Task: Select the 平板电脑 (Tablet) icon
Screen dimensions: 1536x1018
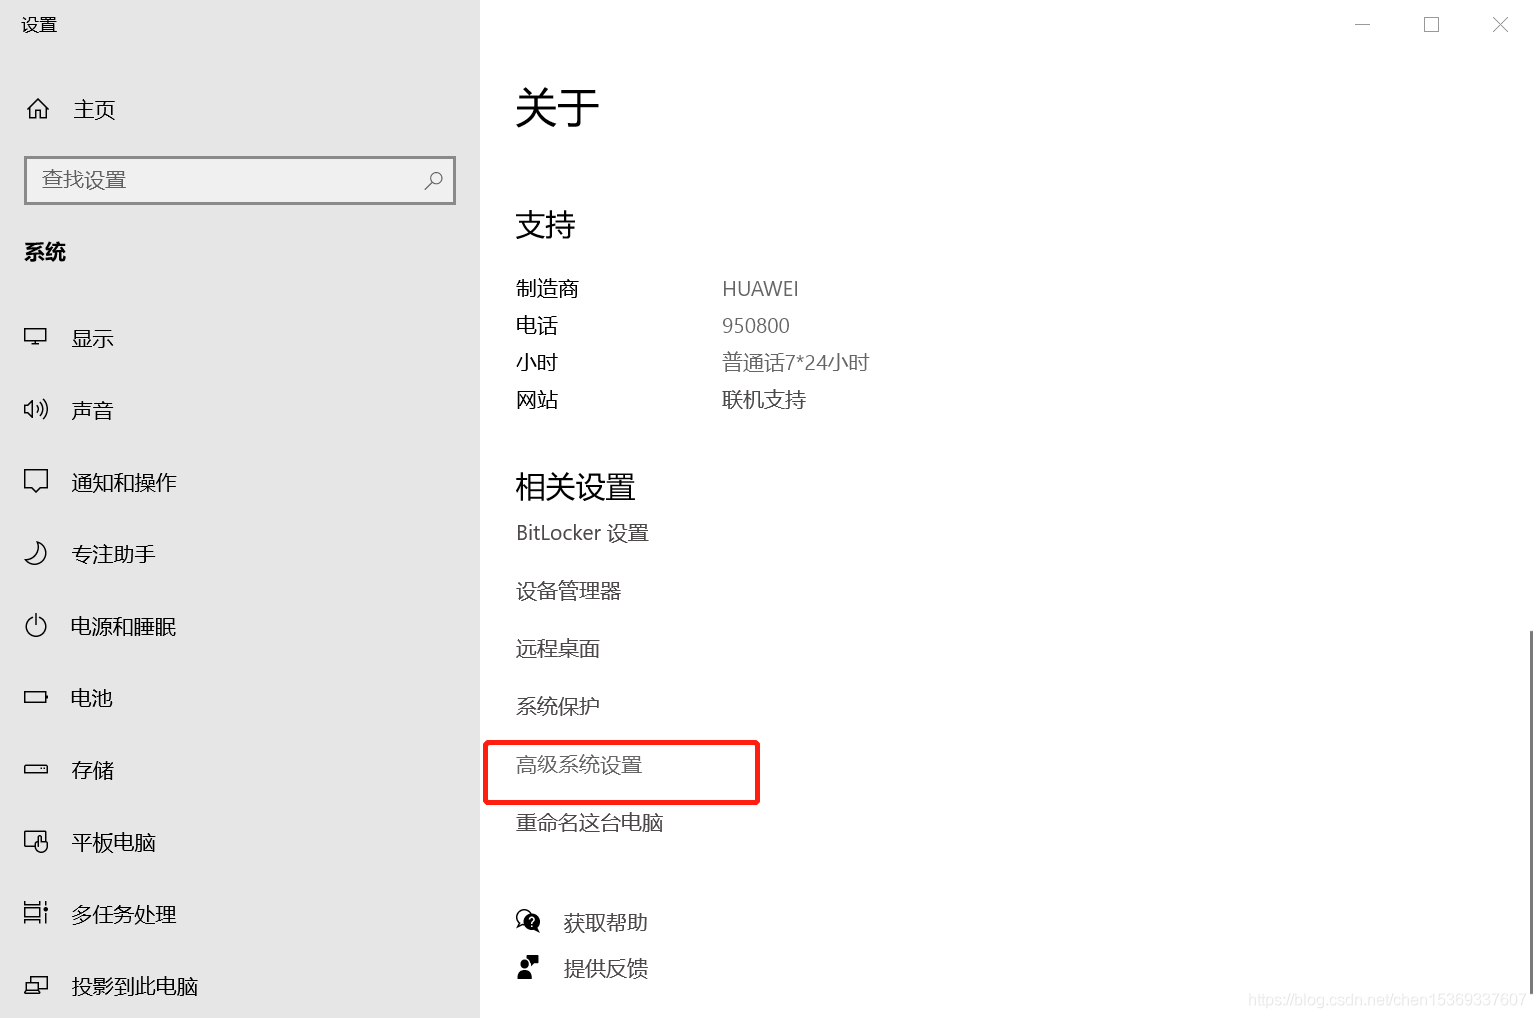Action: [x=35, y=841]
